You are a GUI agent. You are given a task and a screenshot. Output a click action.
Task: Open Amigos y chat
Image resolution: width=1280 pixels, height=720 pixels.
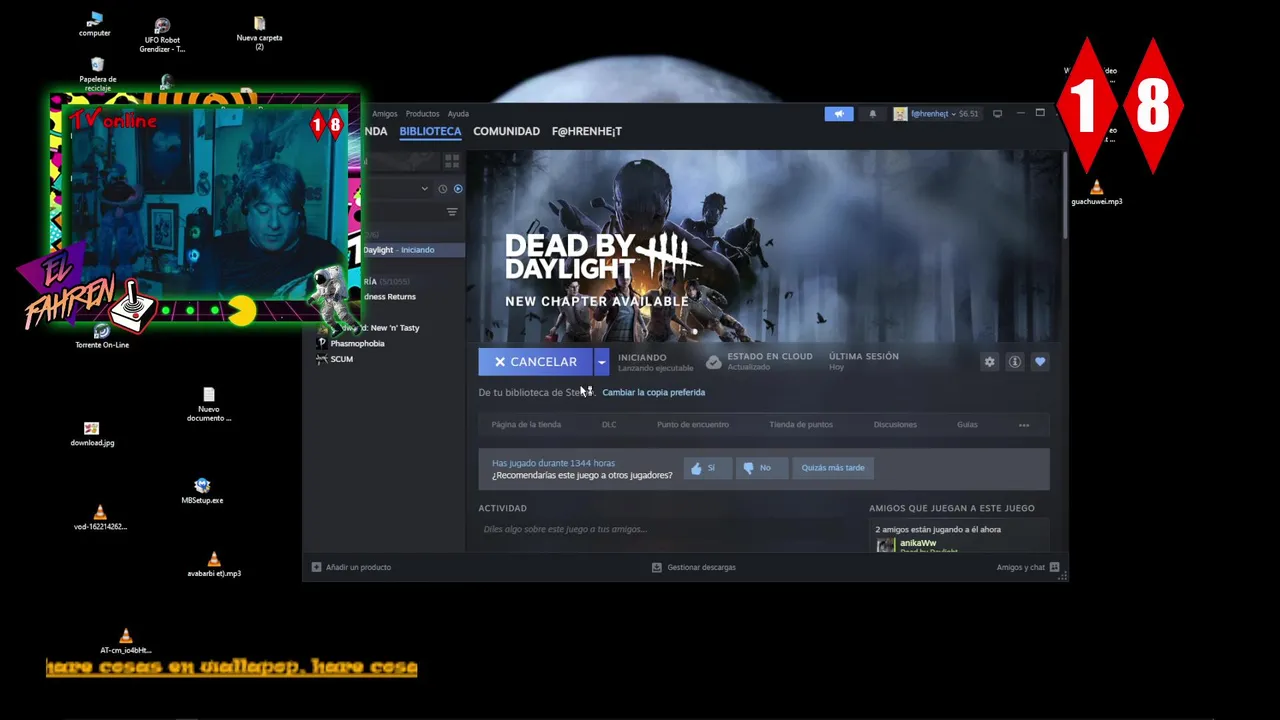pos(1027,567)
